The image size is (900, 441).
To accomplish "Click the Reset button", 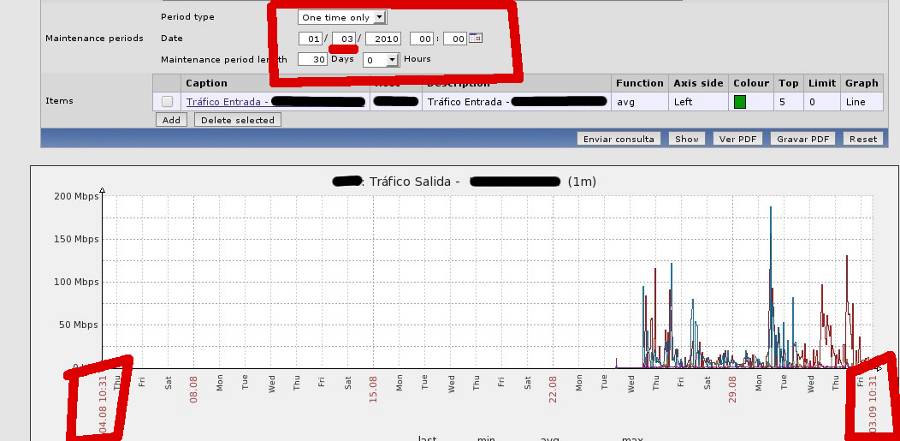I will (863, 139).
